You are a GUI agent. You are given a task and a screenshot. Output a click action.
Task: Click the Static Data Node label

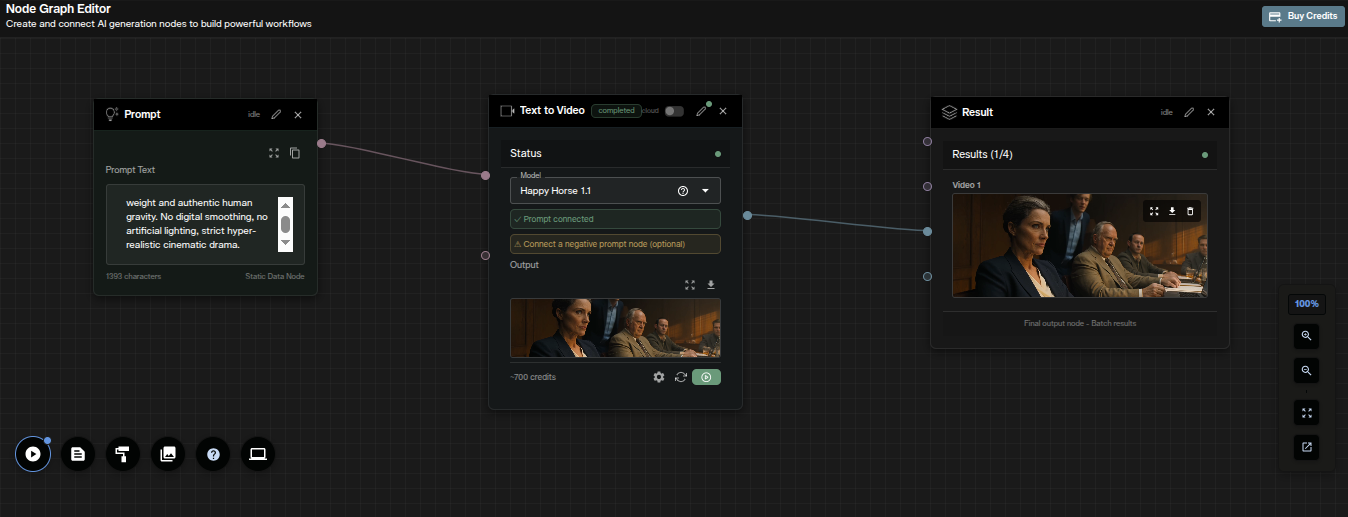click(x=274, y=276)
